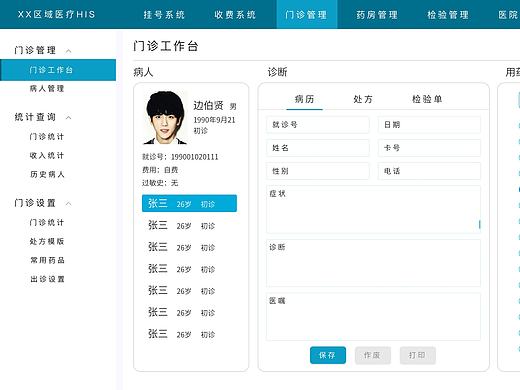Open 收入统计 in the sidebar
The width and height of the screenshot is (520, 390).
click(x=47, y=156)
